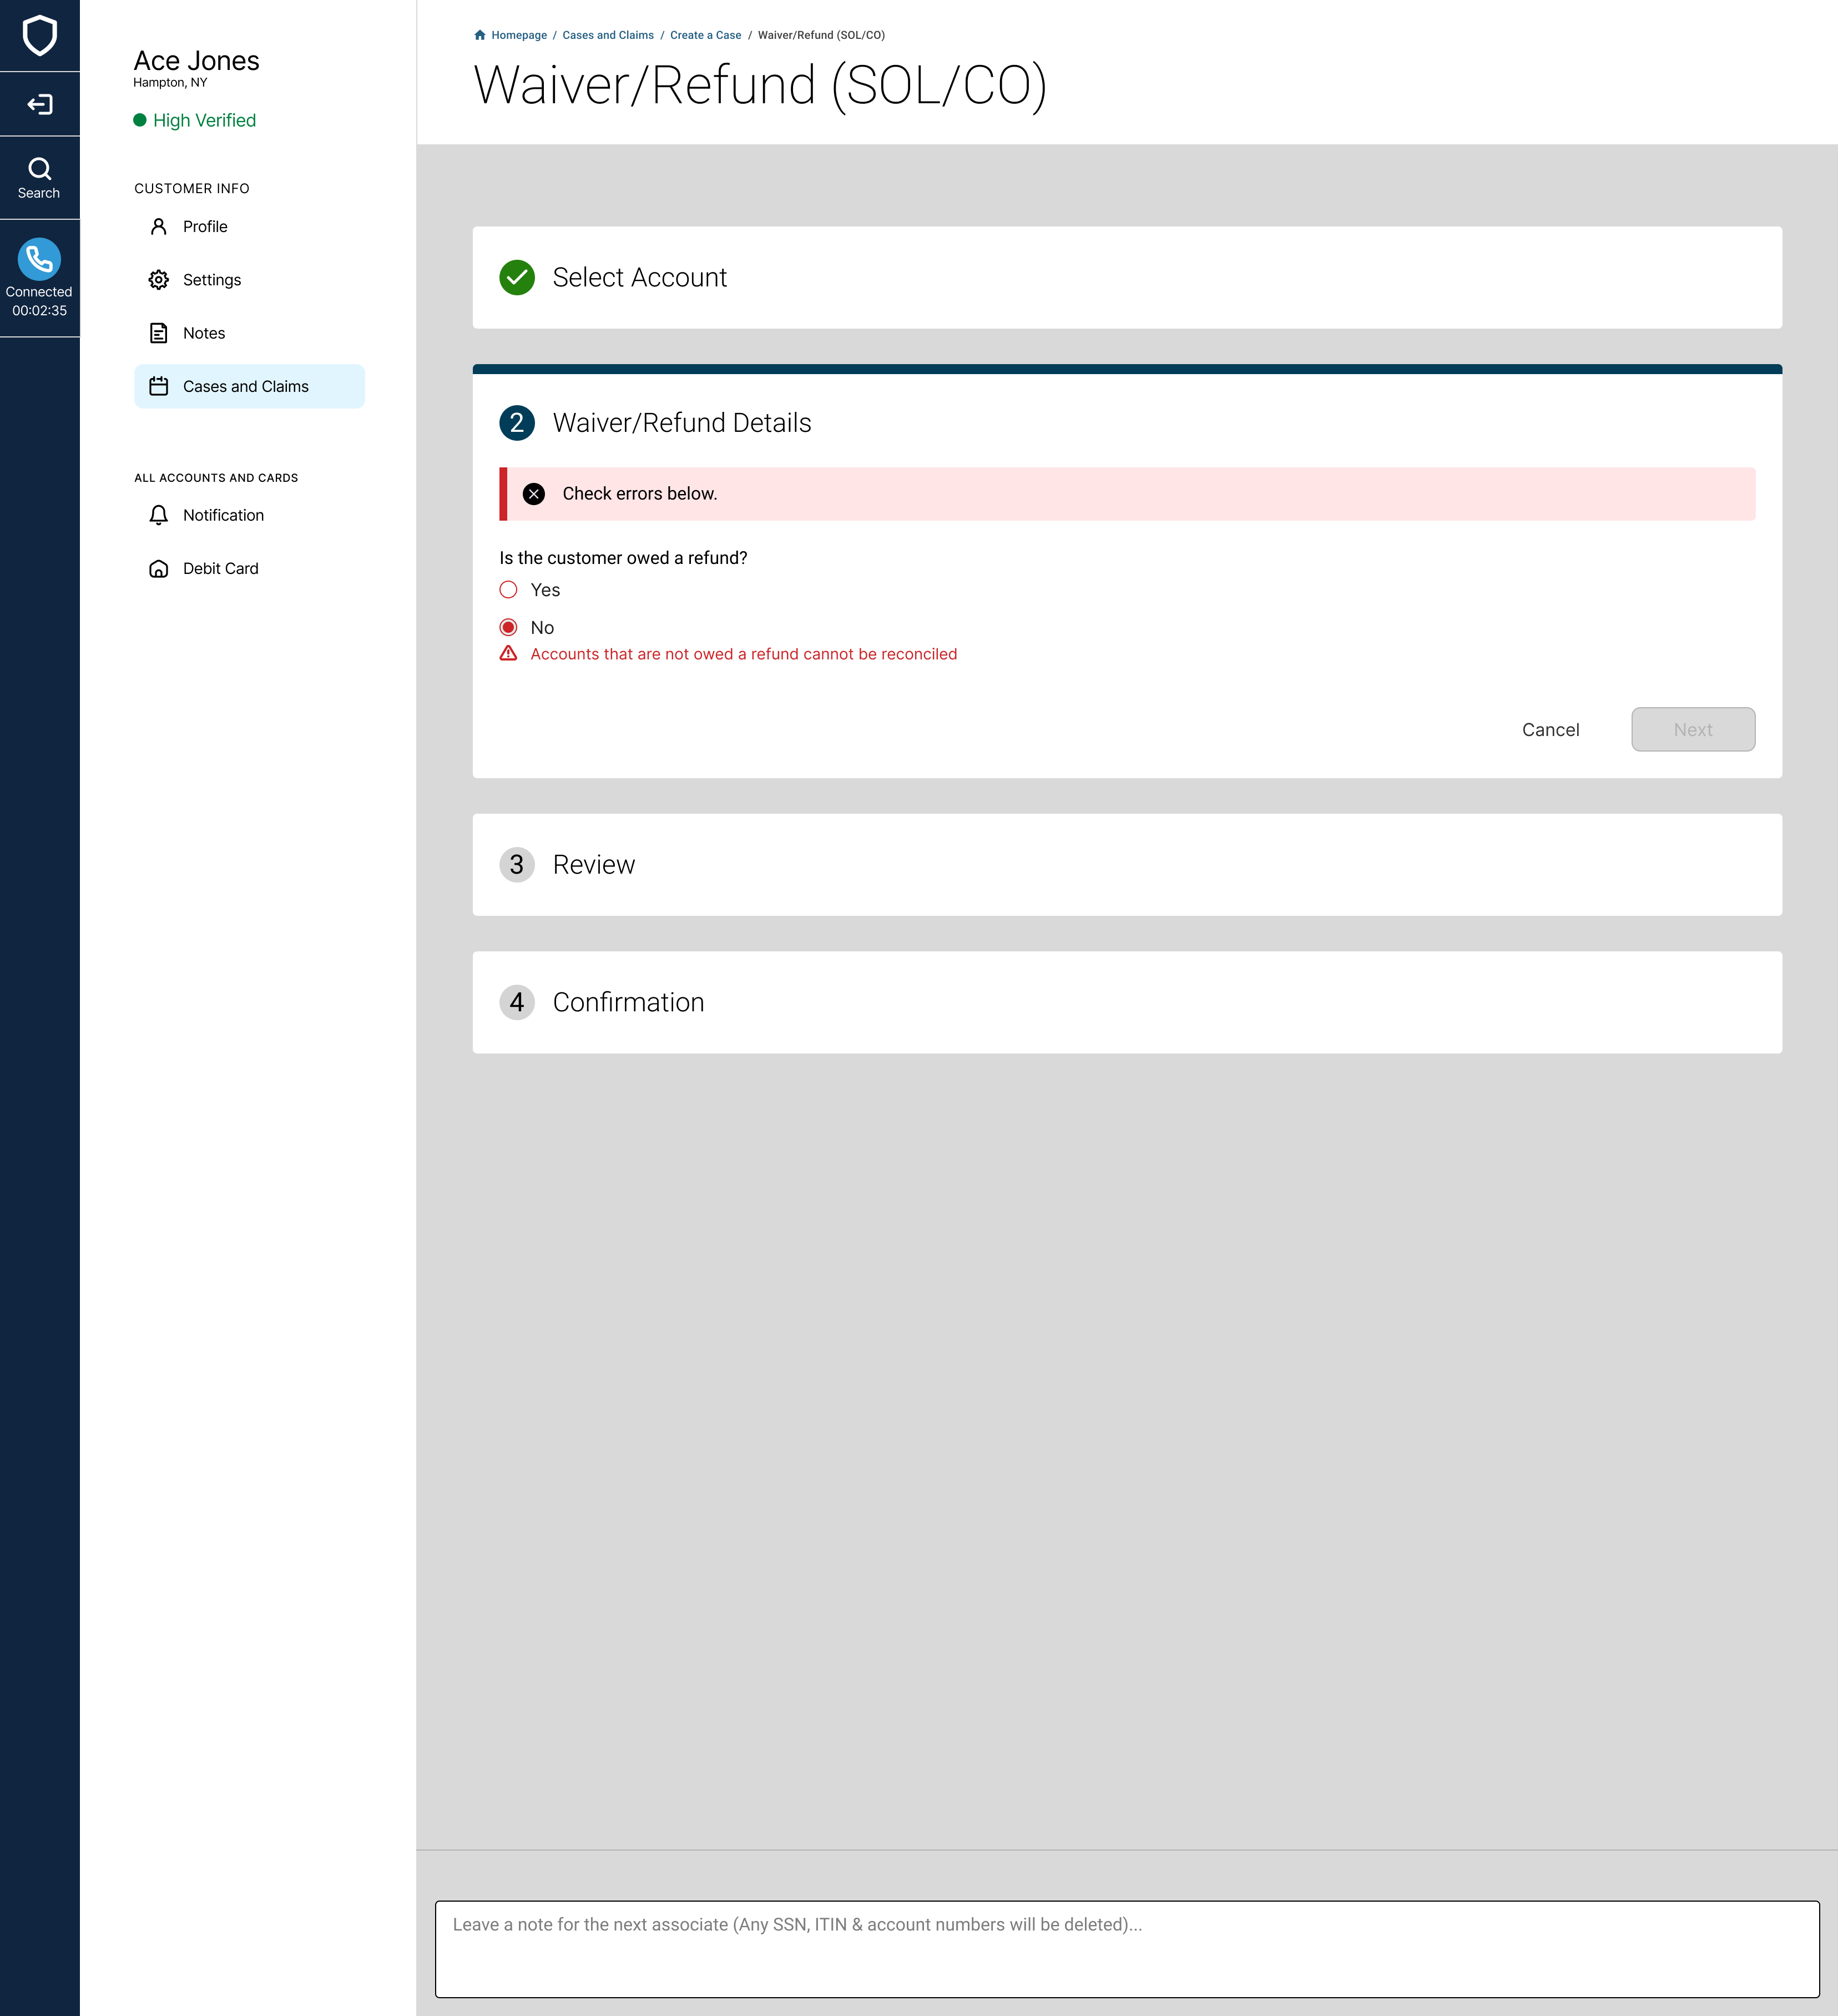Screen dimensions: 1838x2016
Task: Open the Search magnifier icon
Action: (x=39, y=169)
